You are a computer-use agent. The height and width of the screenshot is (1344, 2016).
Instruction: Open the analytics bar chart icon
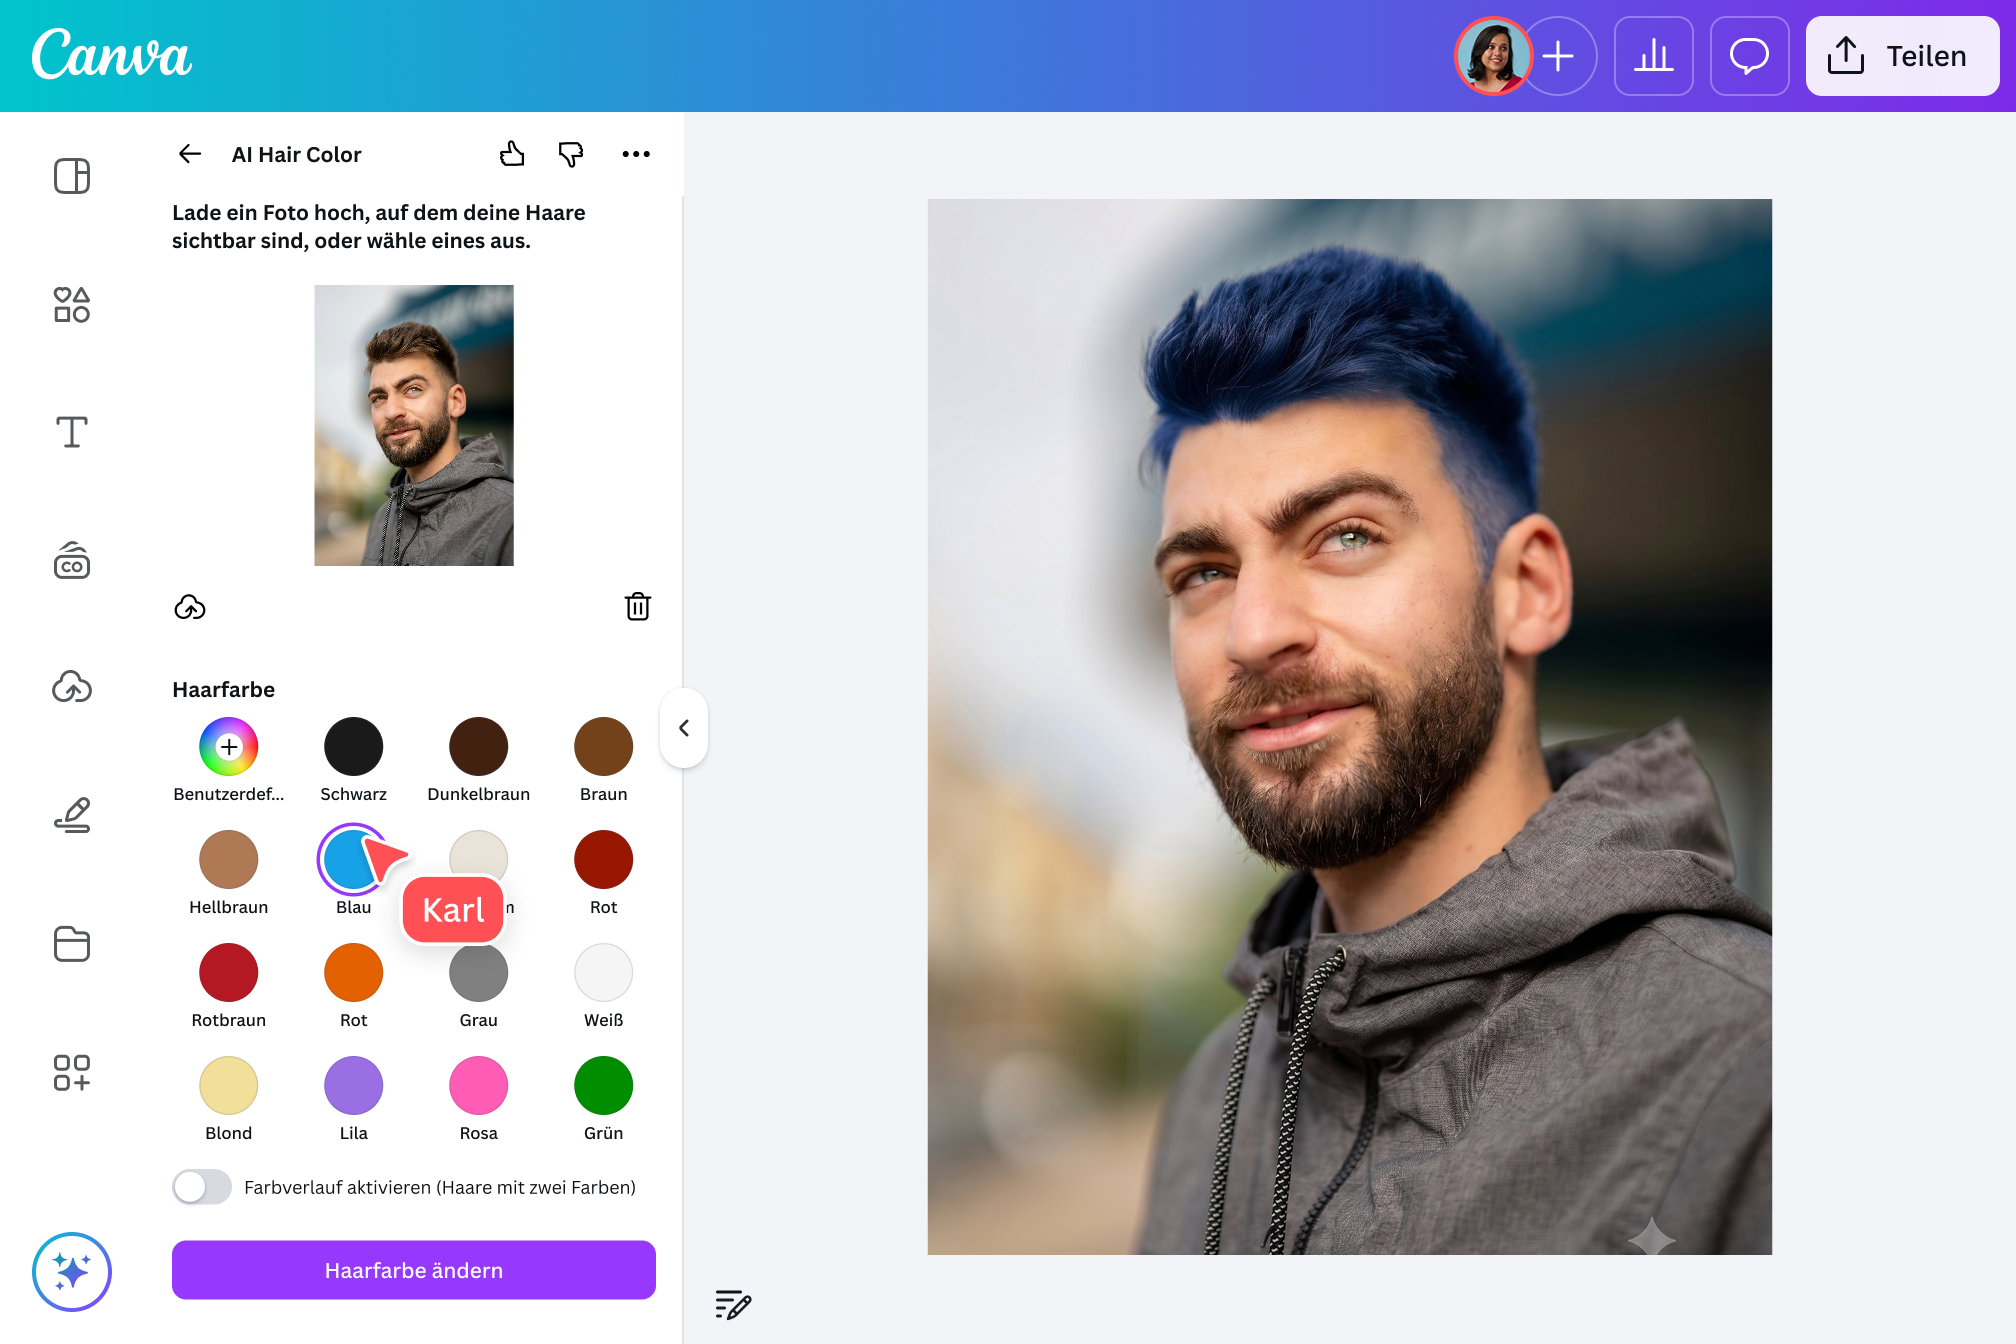[x=1654, y=56]
